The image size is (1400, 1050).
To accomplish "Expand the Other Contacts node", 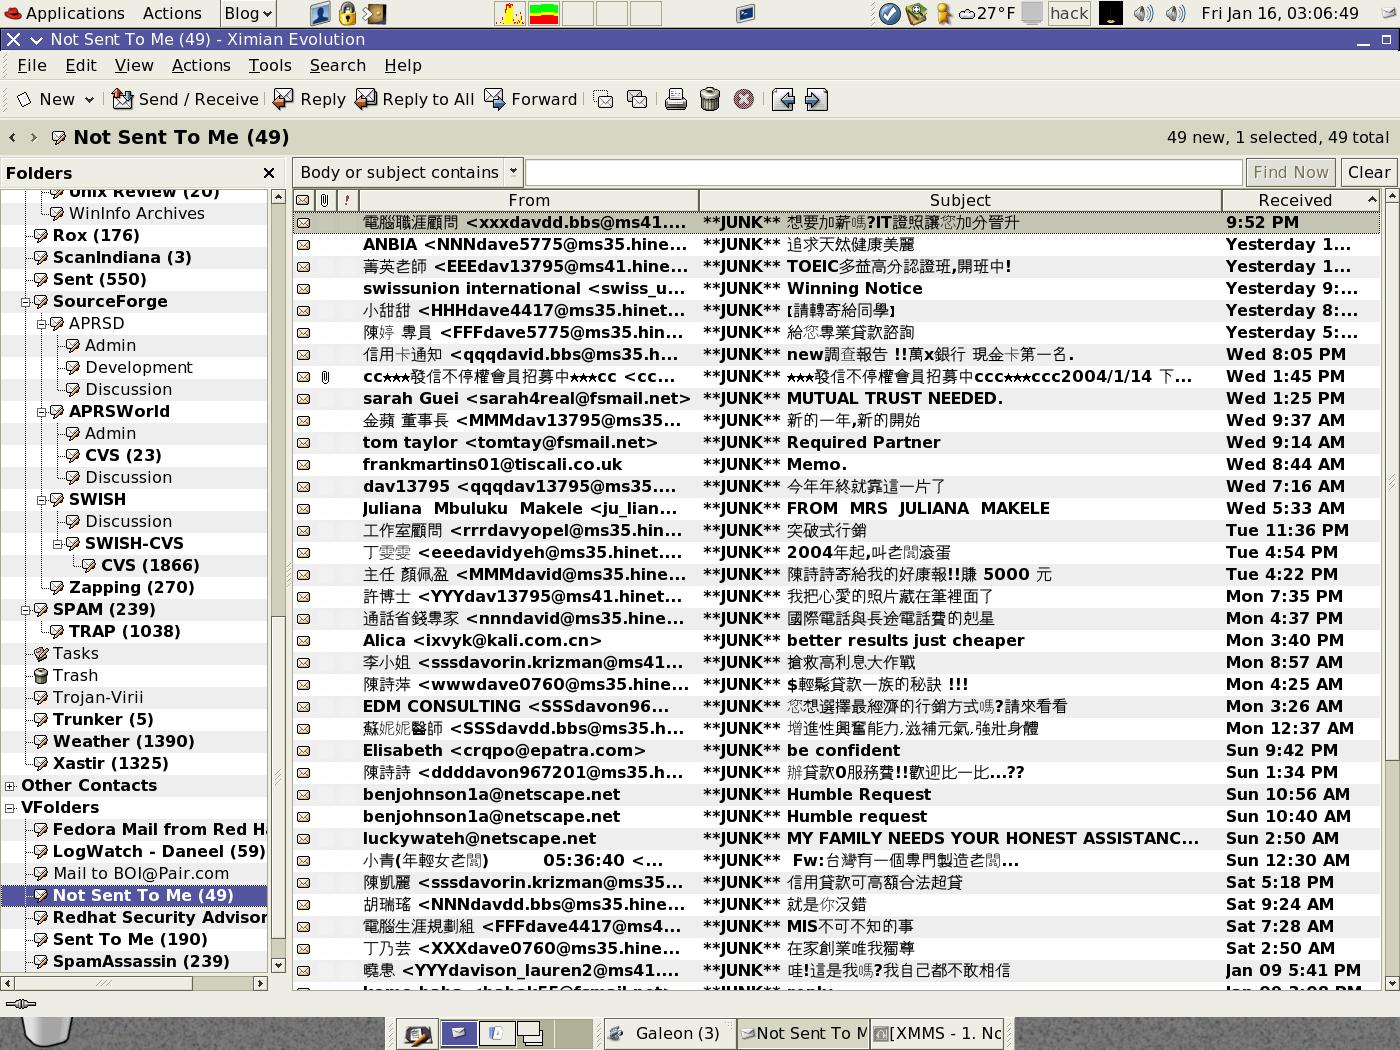I will [10, 785].
